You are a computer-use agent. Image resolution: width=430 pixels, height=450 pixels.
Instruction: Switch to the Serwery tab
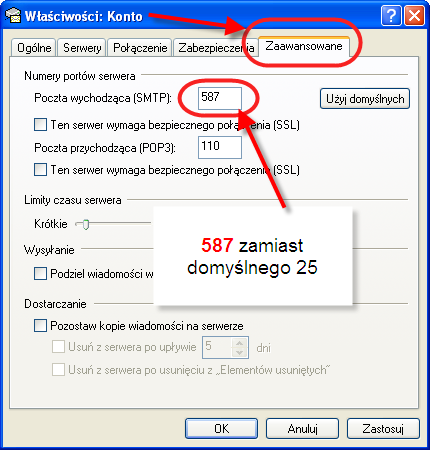(x=82, y=48)
